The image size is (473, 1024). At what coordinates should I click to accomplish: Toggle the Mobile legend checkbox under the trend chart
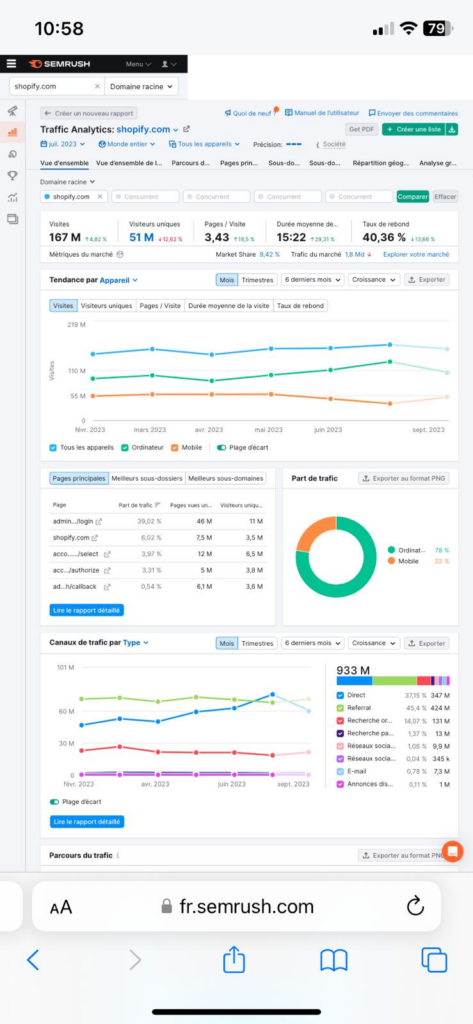pos(174,447)
